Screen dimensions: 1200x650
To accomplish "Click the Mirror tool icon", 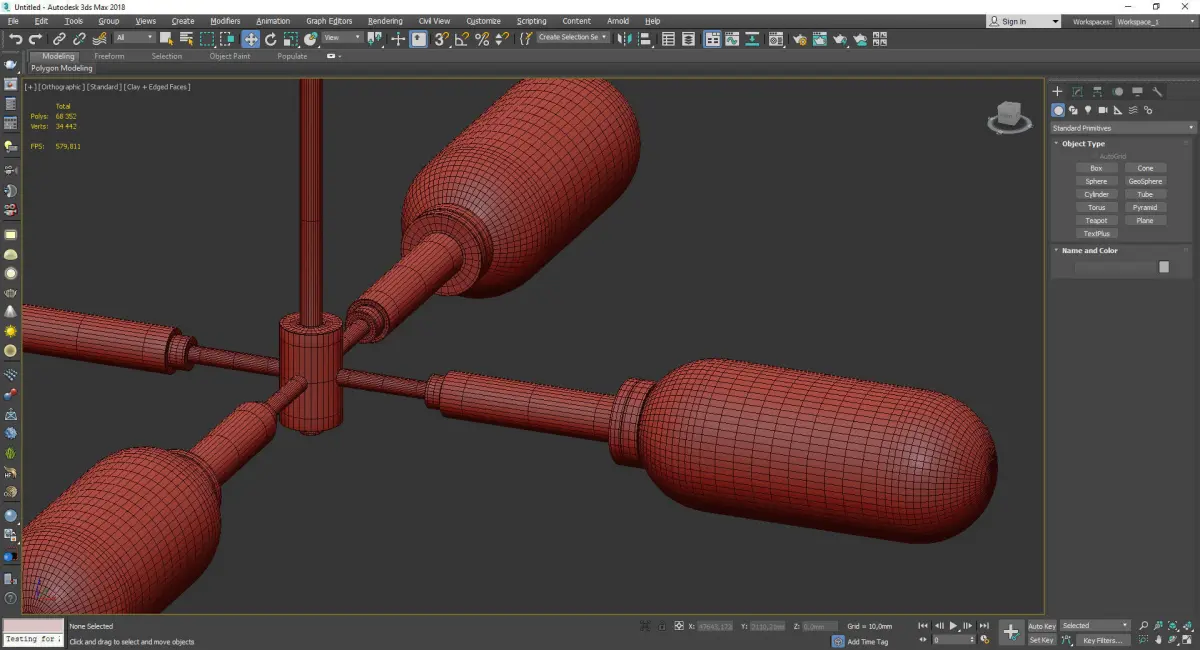I will pyautogui.click(x=625, y=39).
